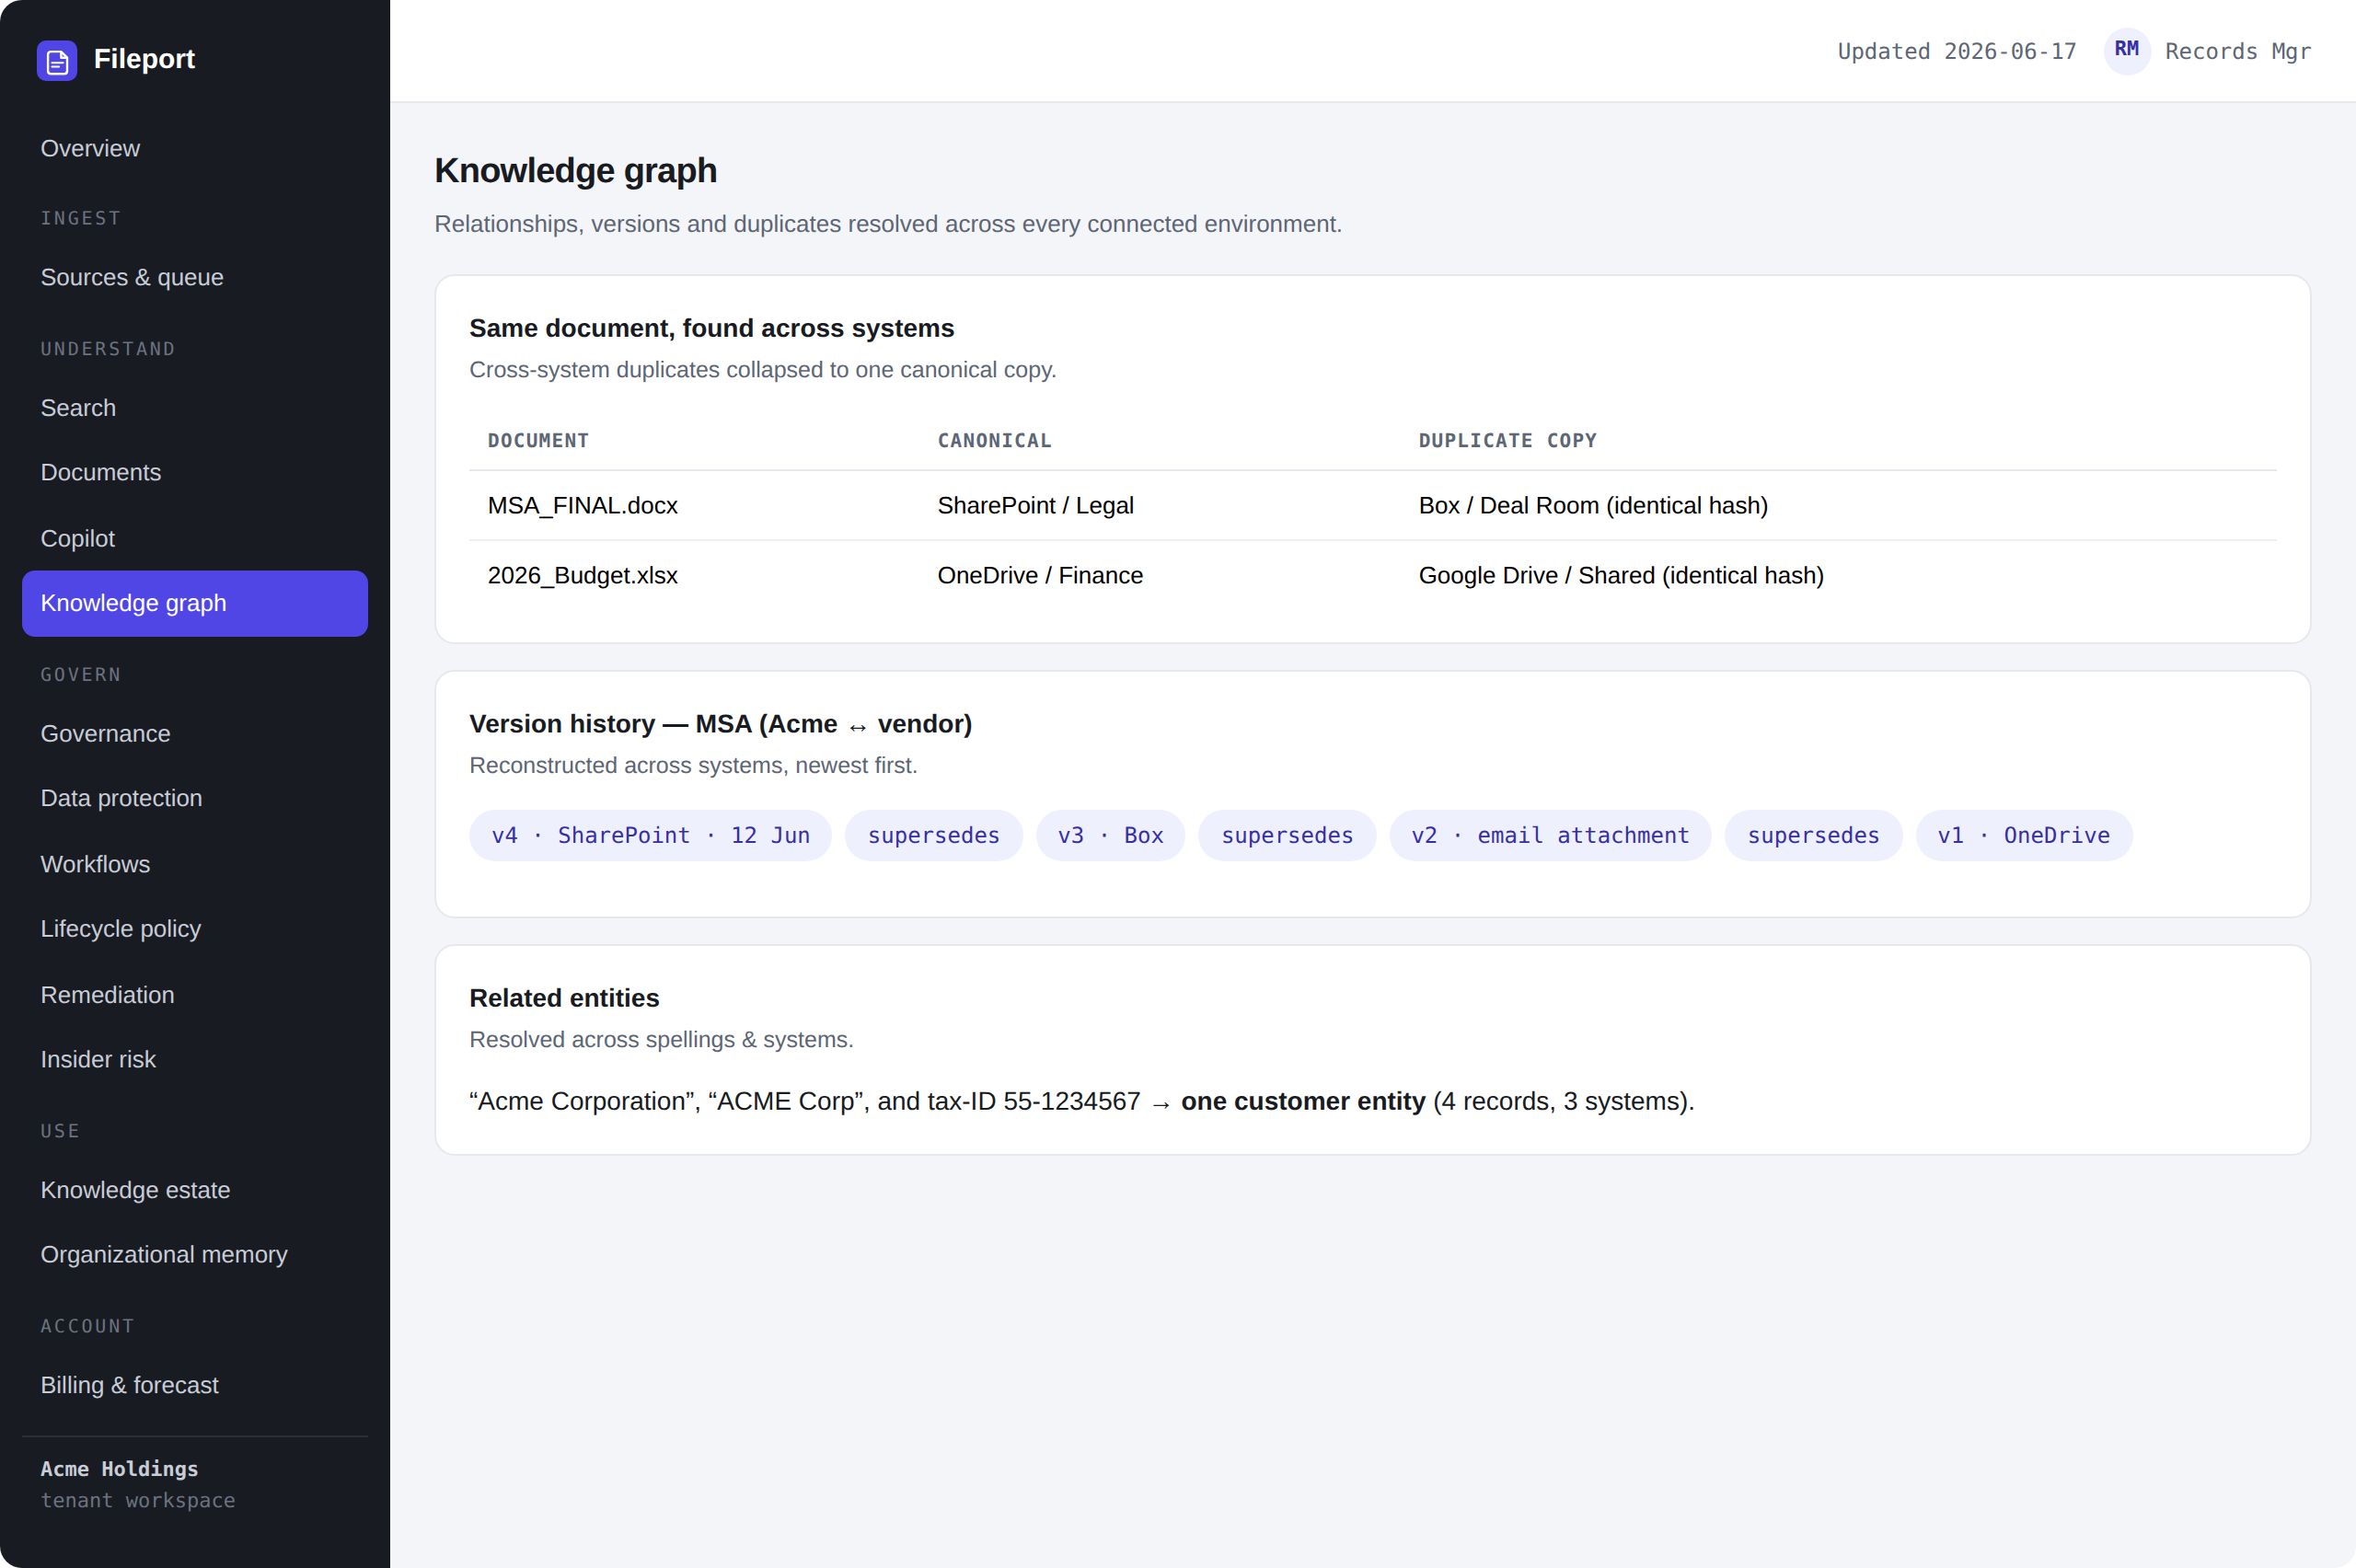Screen dimensions: 2356x1568
Task: Open the Governance page
Action: 195,733
